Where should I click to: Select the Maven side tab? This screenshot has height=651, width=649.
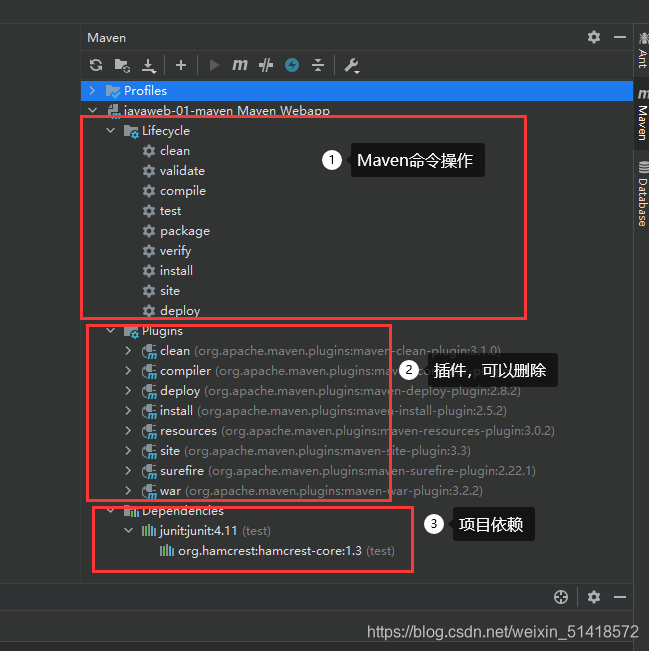[642, 114]
